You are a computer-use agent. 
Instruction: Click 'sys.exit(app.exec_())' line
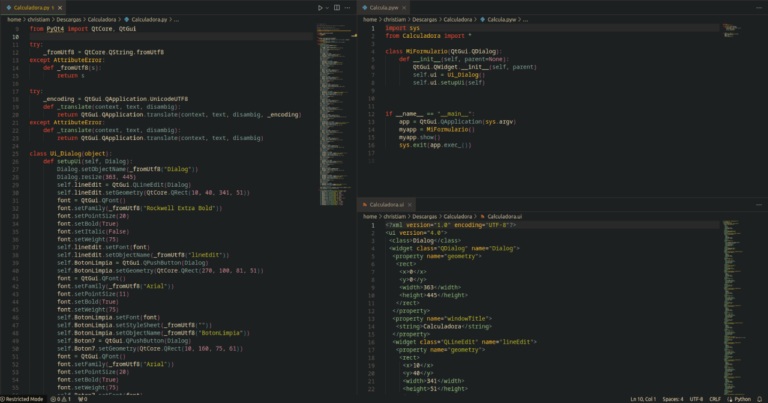click(435, 145)
